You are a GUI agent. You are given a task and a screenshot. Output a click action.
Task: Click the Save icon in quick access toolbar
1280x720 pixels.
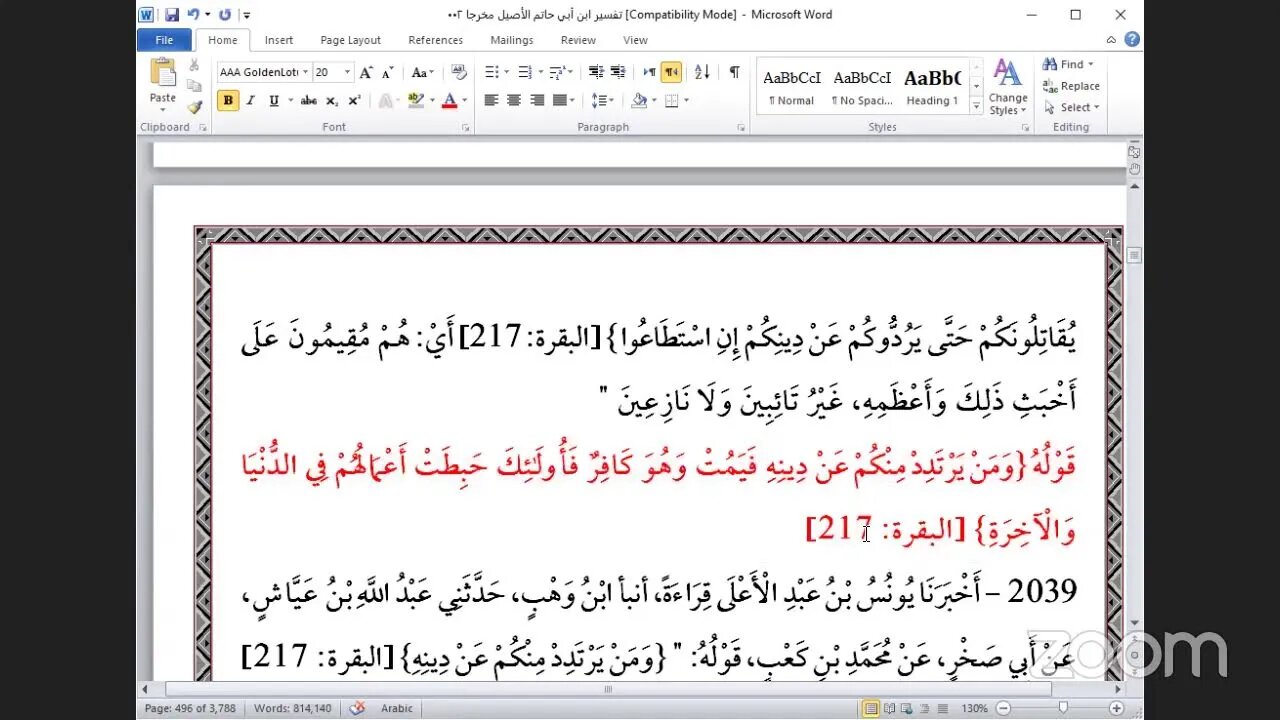tap(172, 14)
